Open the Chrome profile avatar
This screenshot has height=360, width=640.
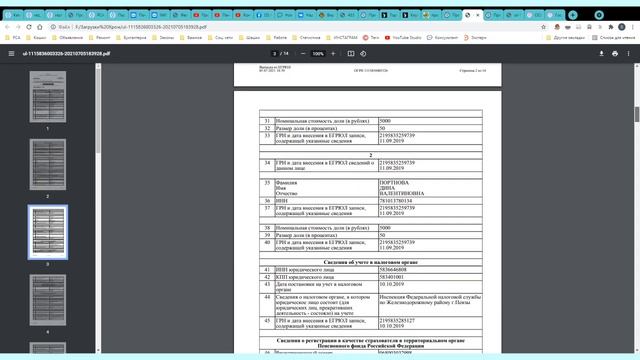pyautogui.click(x=622, y=27)
